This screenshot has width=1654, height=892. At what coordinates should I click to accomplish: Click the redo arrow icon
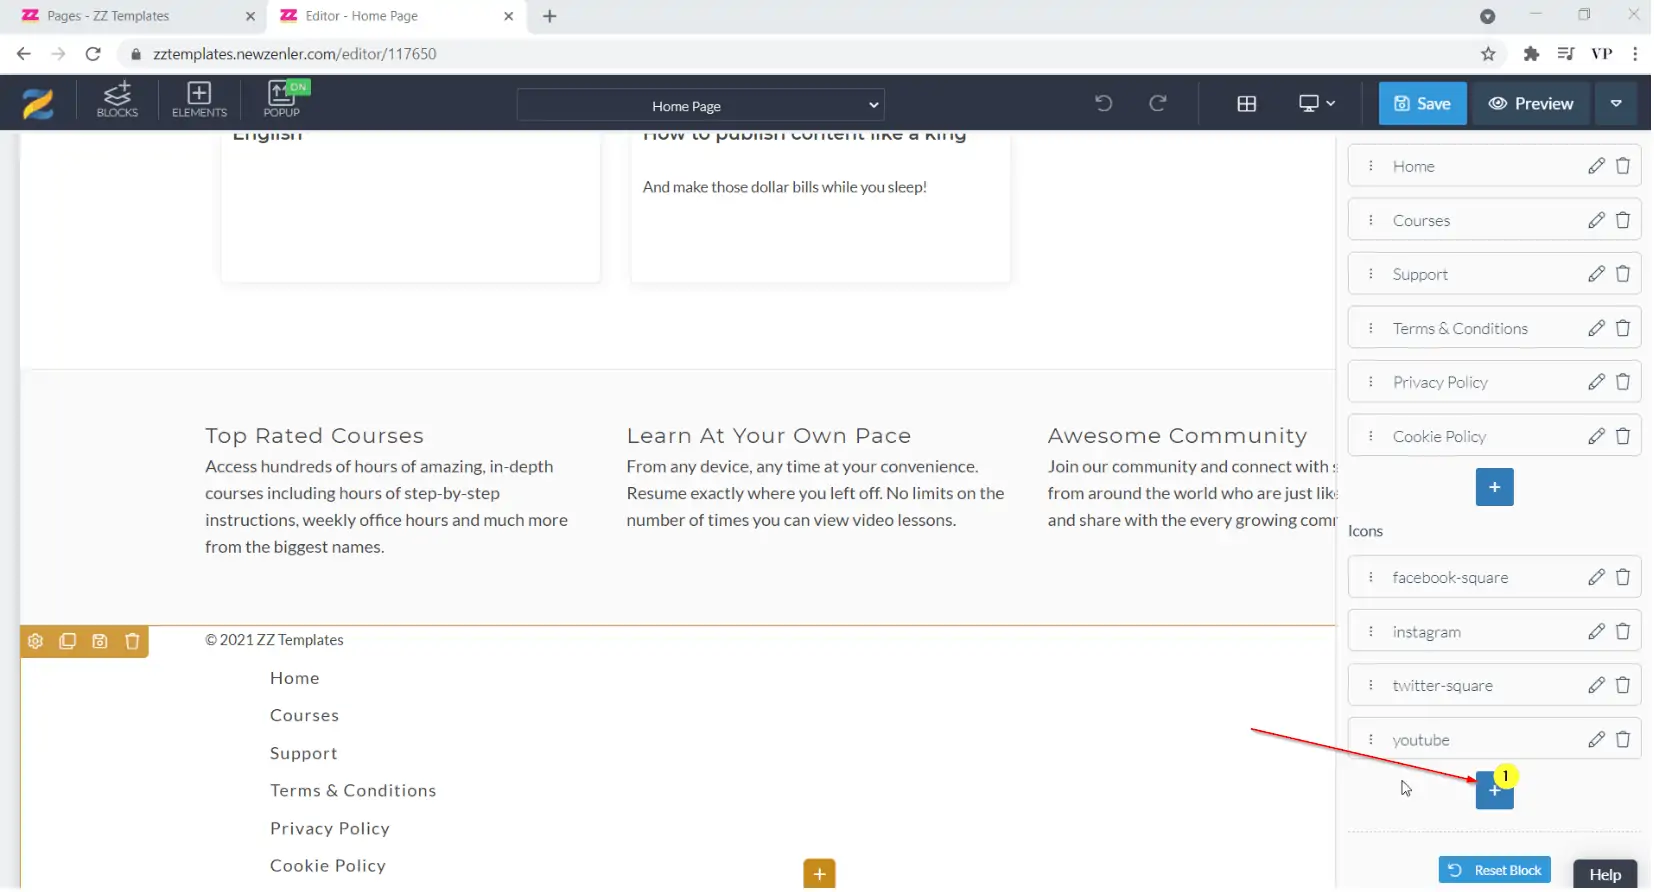coord(1157,103)
